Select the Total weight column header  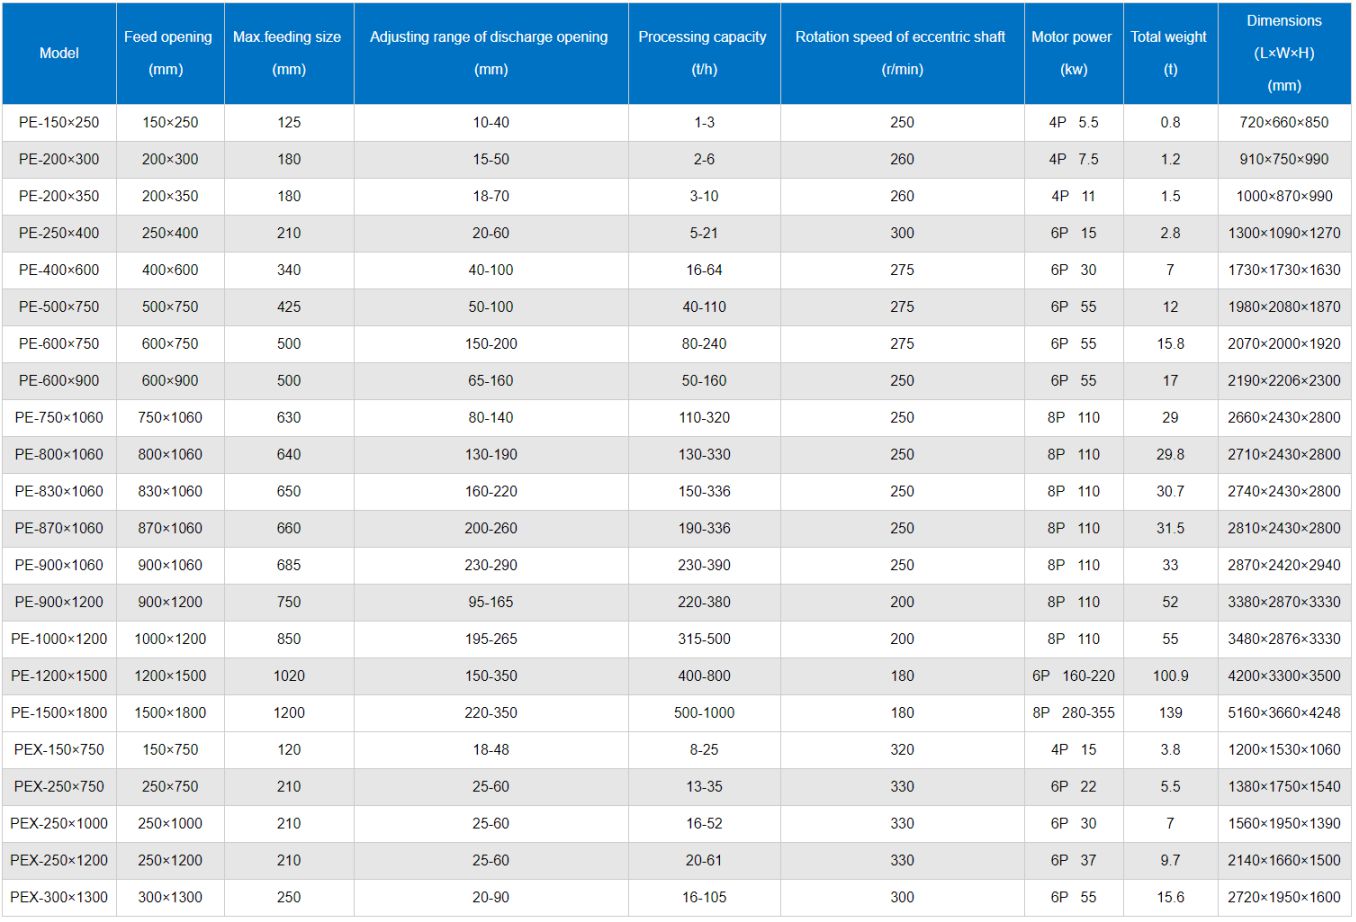click(1169, 53)
